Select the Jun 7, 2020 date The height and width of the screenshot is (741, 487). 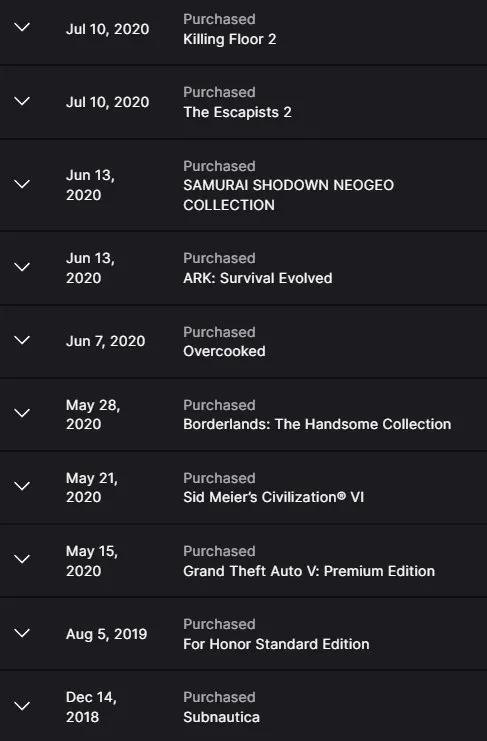point(106,341)
